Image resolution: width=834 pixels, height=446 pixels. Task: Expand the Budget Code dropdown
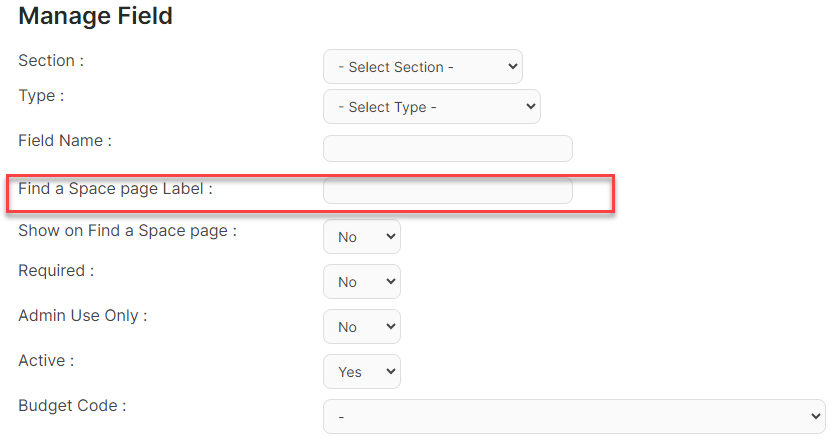[574, 417]
